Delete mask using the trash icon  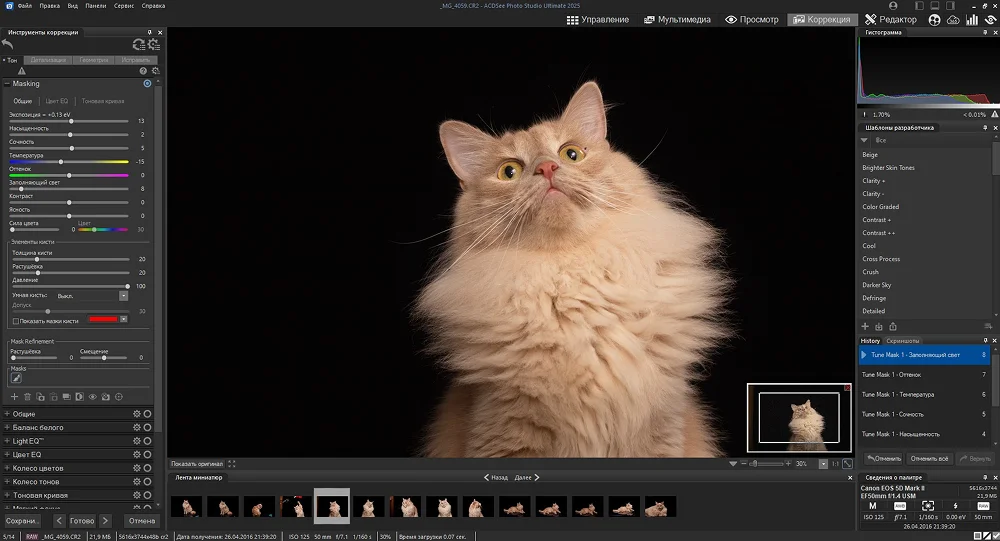click(x=28, y=397)
